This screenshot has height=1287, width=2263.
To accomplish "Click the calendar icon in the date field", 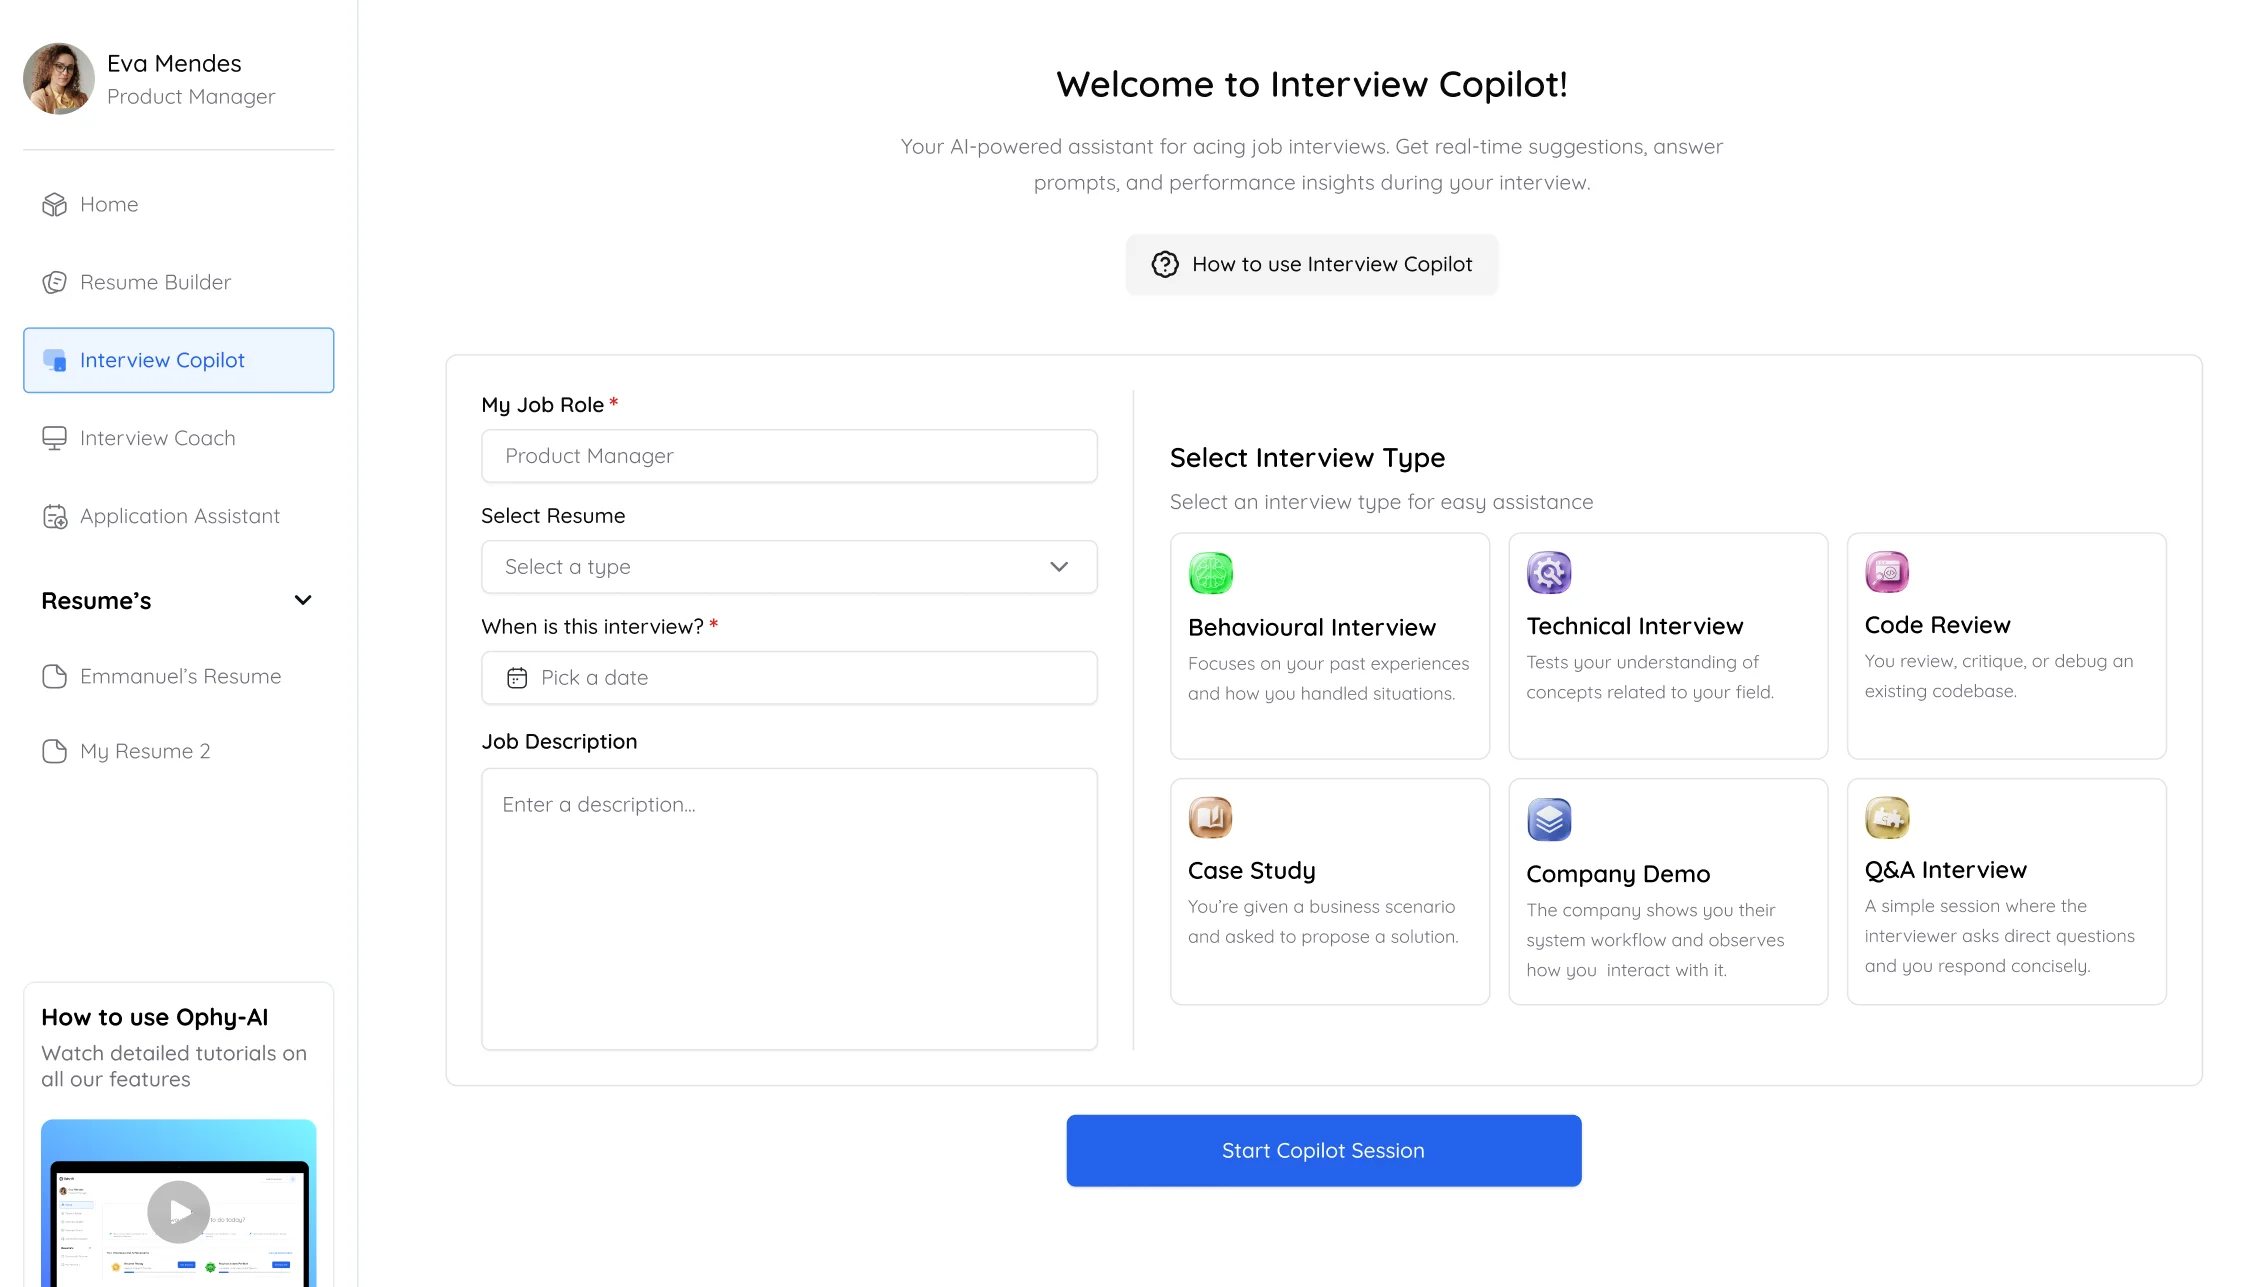I will point(517,677).
